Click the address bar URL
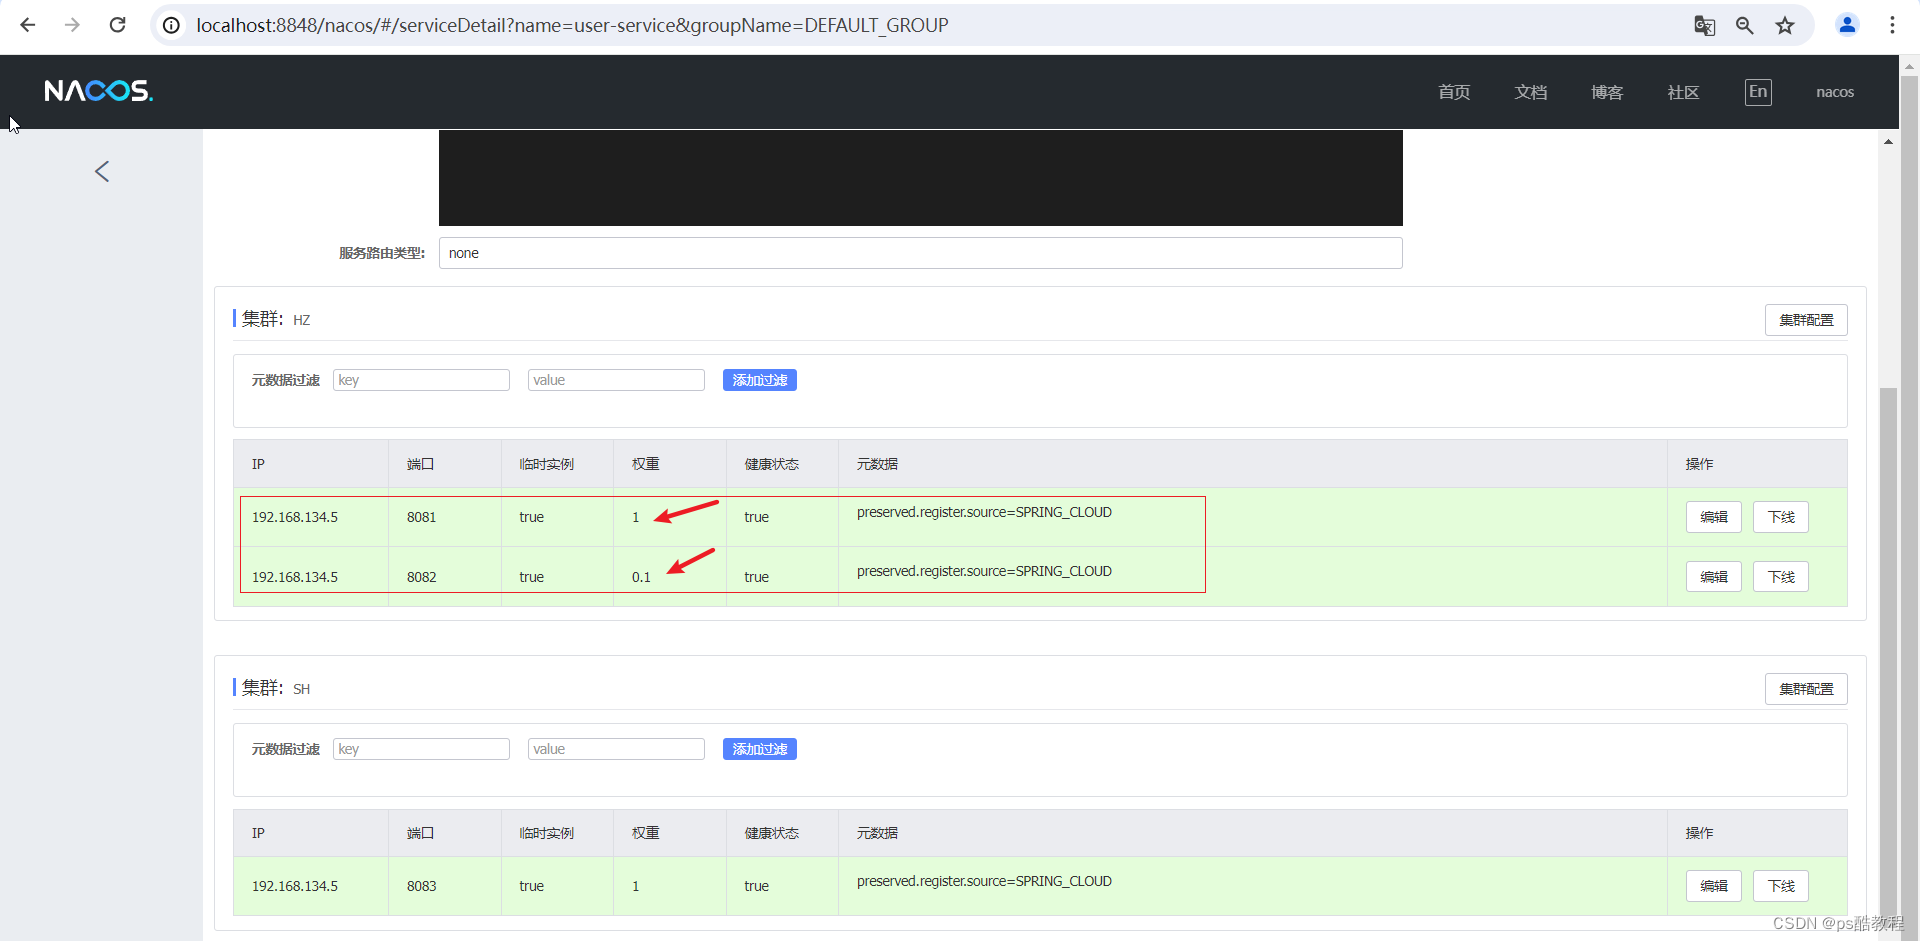Image resolution: width=1920 pixels, height=941 pixels. pos(572,25)
